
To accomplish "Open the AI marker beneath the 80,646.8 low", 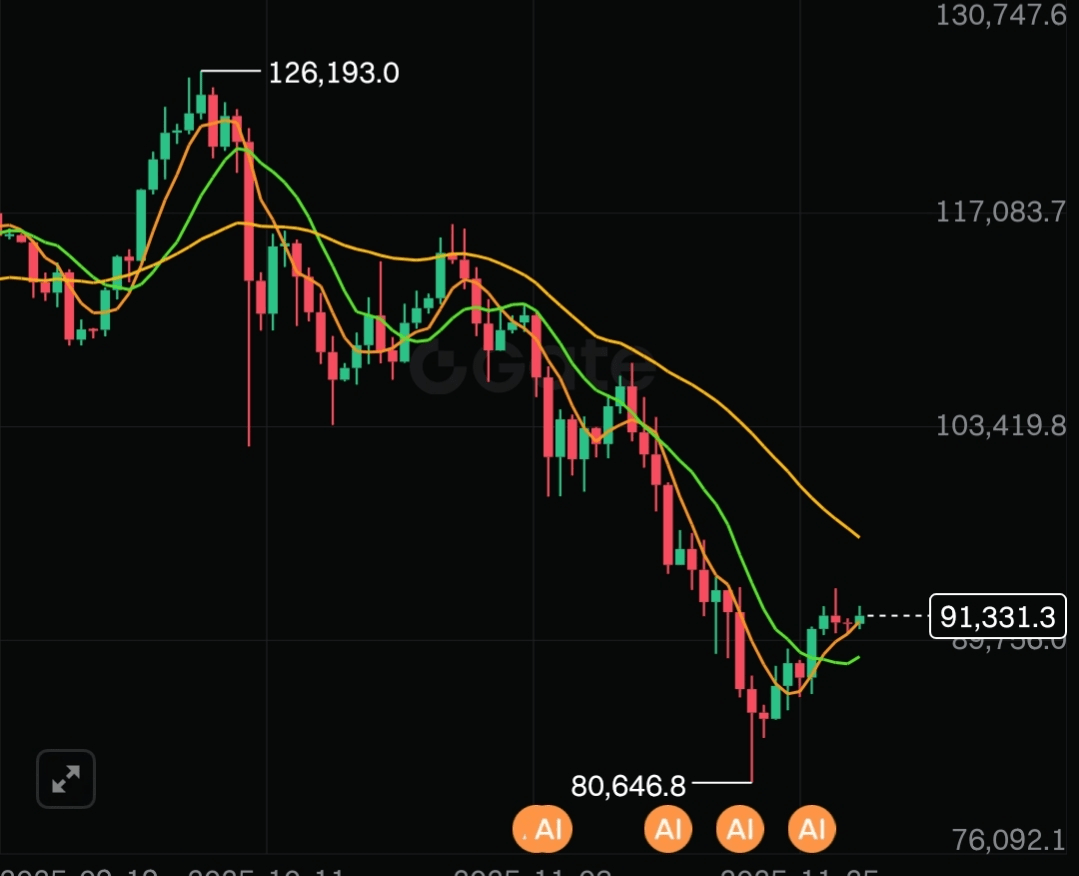I will point(740,829).
